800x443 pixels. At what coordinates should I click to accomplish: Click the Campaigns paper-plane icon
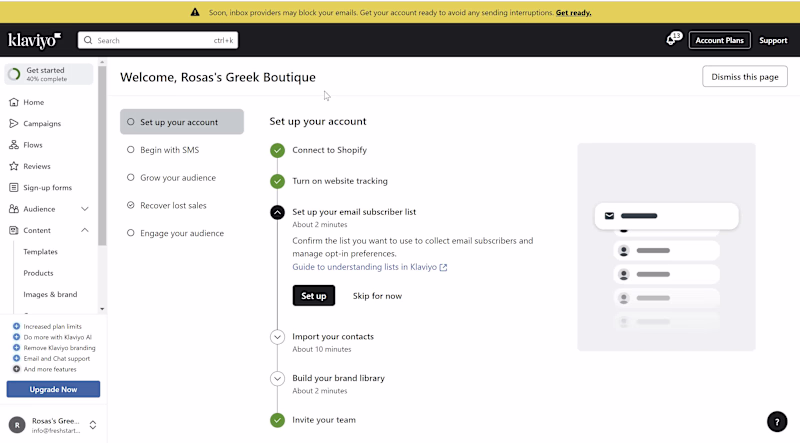point(14,124)
